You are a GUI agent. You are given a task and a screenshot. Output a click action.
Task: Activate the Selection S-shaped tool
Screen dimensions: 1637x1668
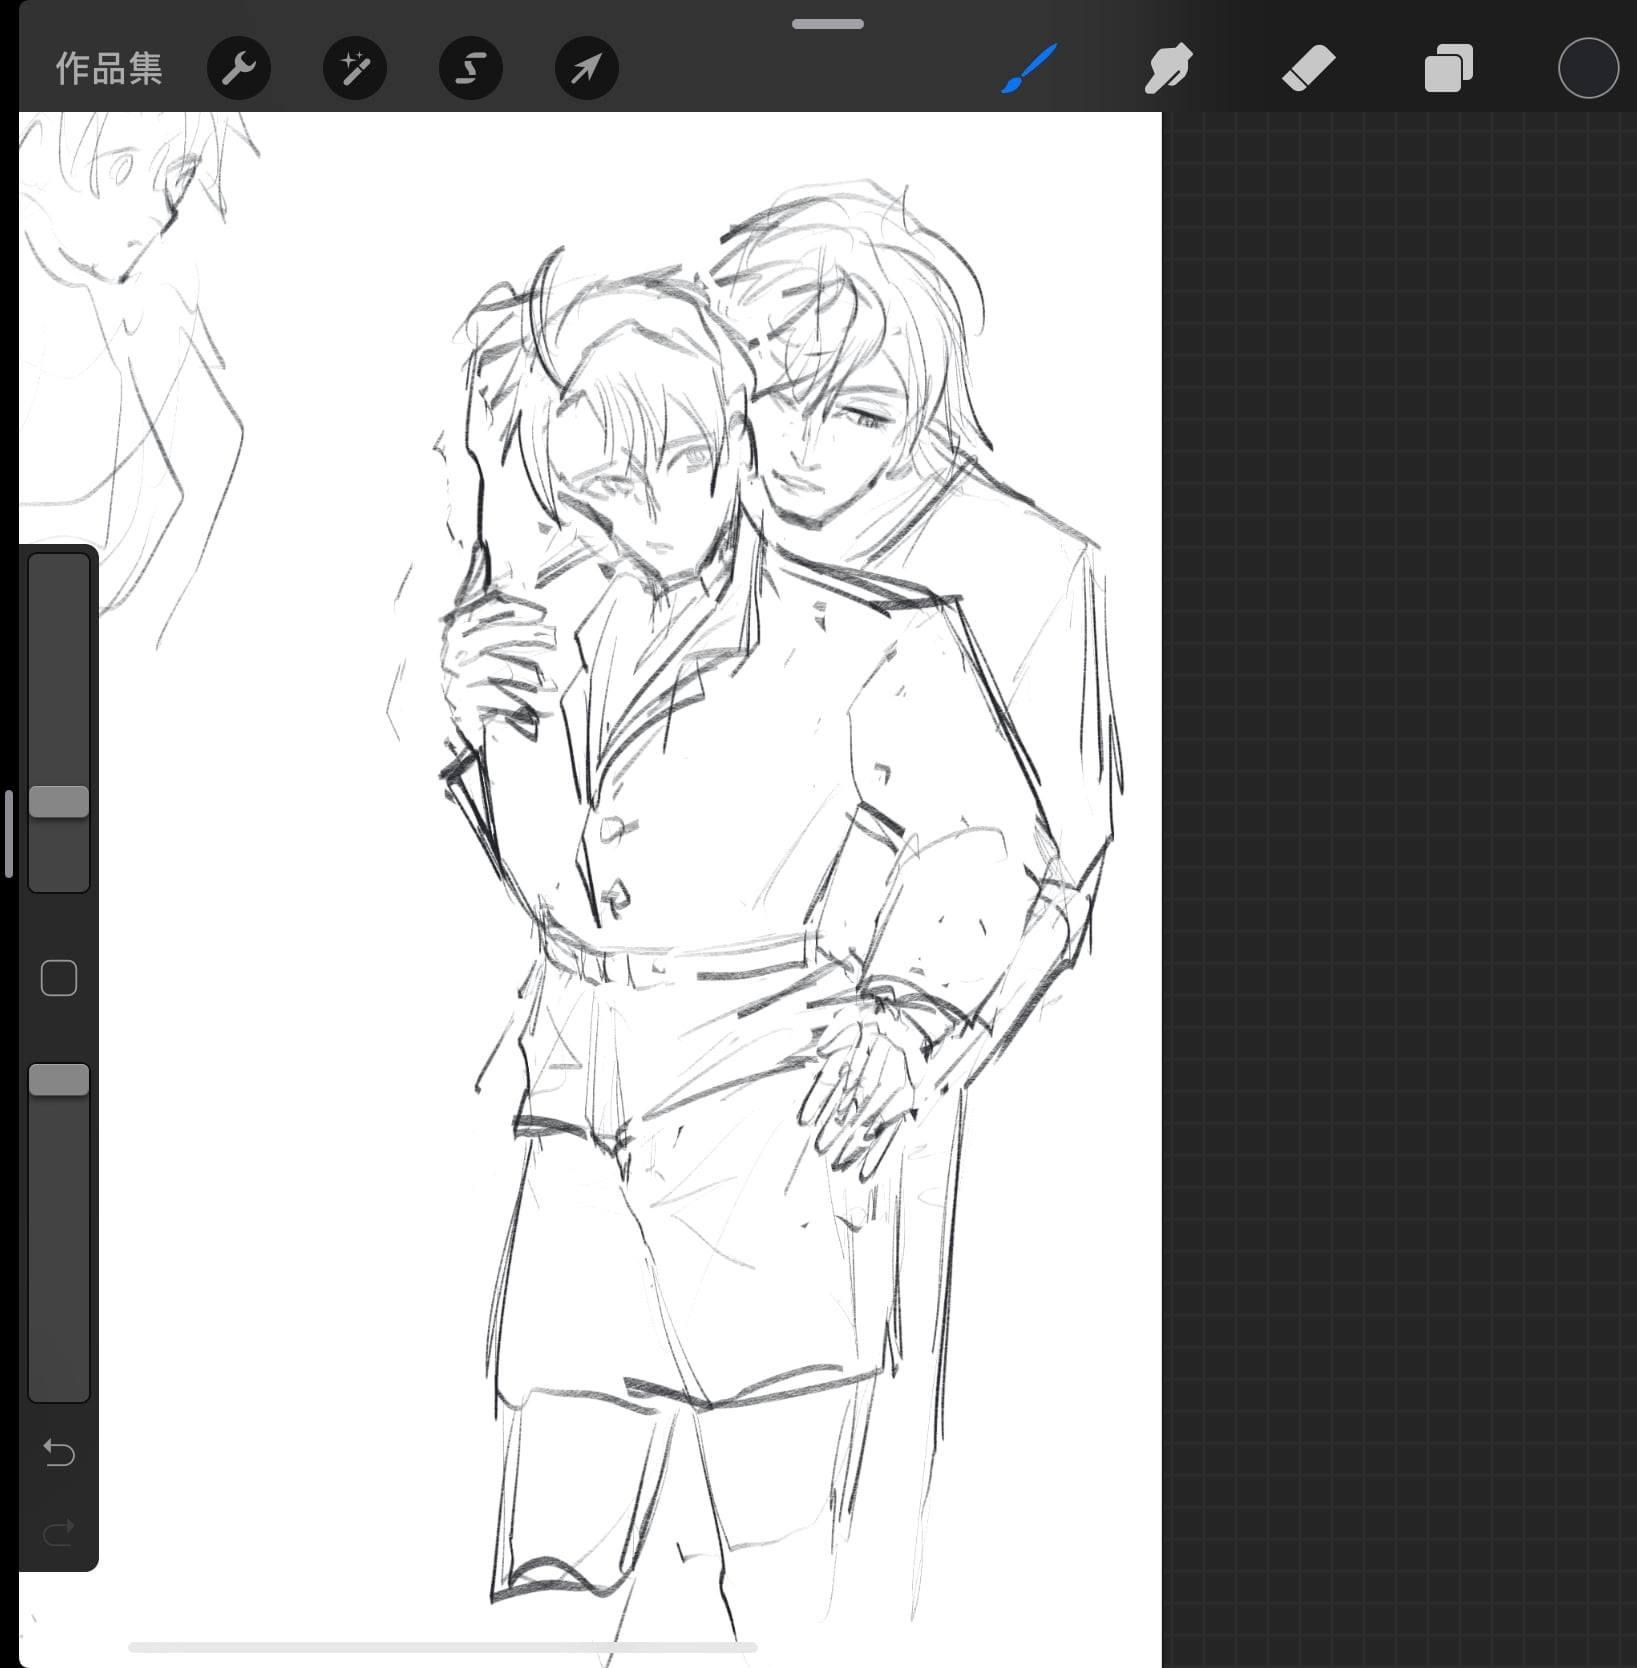pos(471,69)
